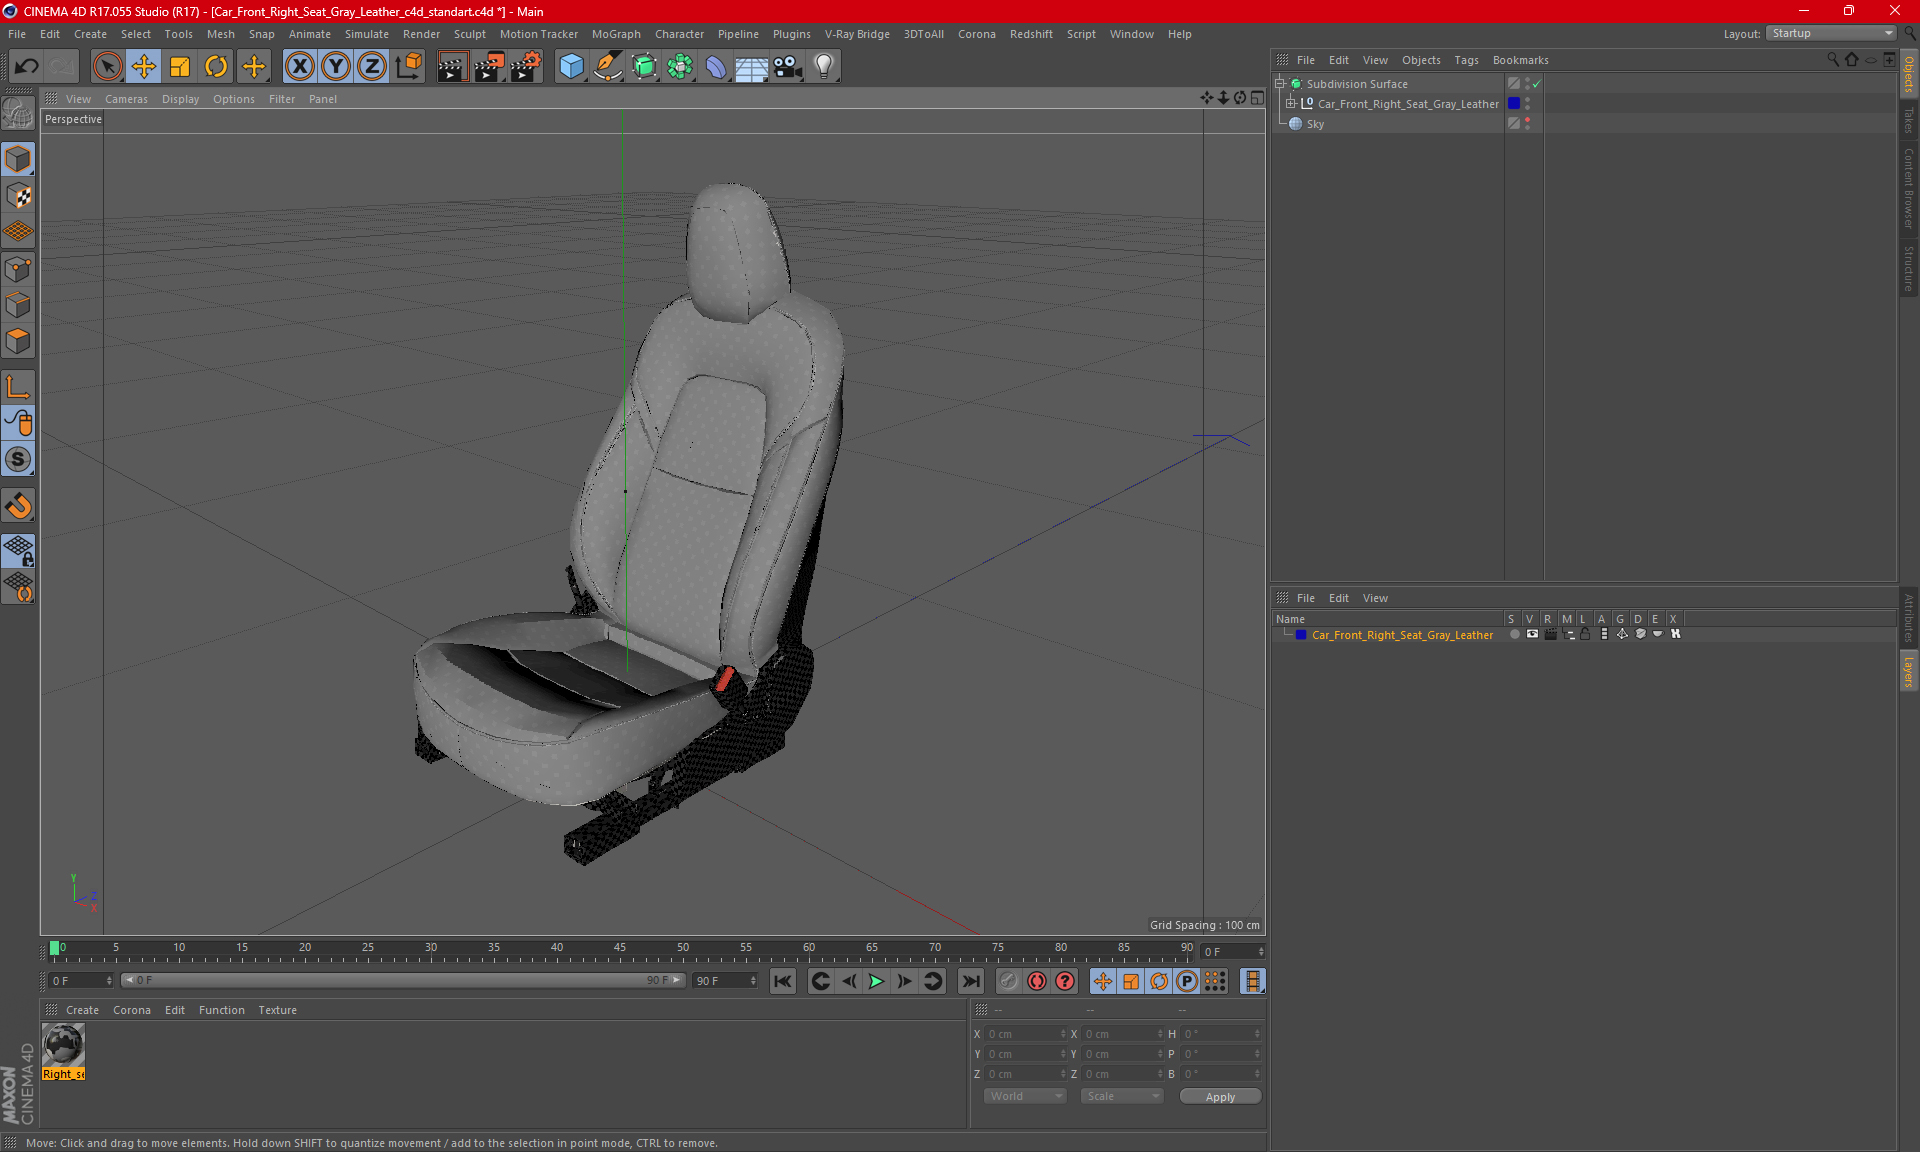Click the Locked Workplane icon
This screenshot has height=1152, width=1920.
click(x=18, y=550)
